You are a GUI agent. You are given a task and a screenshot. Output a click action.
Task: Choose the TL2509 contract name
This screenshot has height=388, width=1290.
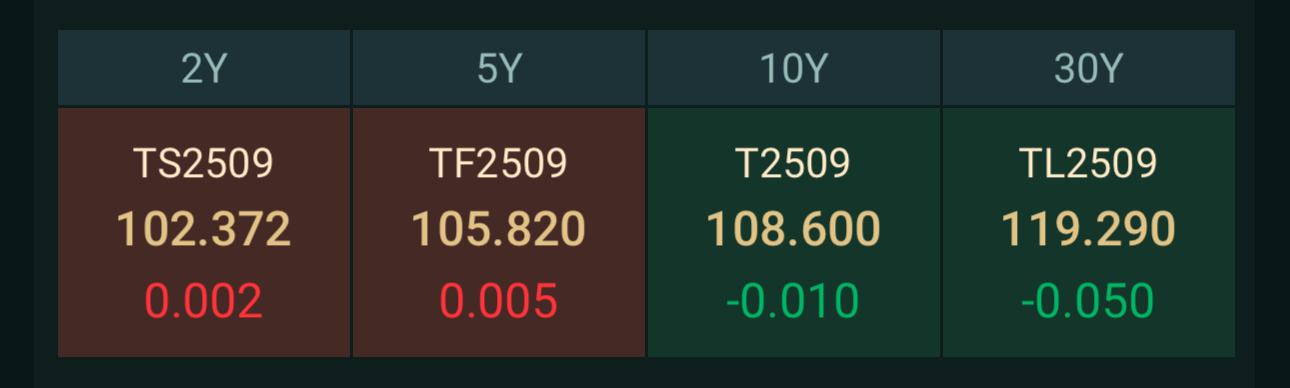(x=1089, y=164)
